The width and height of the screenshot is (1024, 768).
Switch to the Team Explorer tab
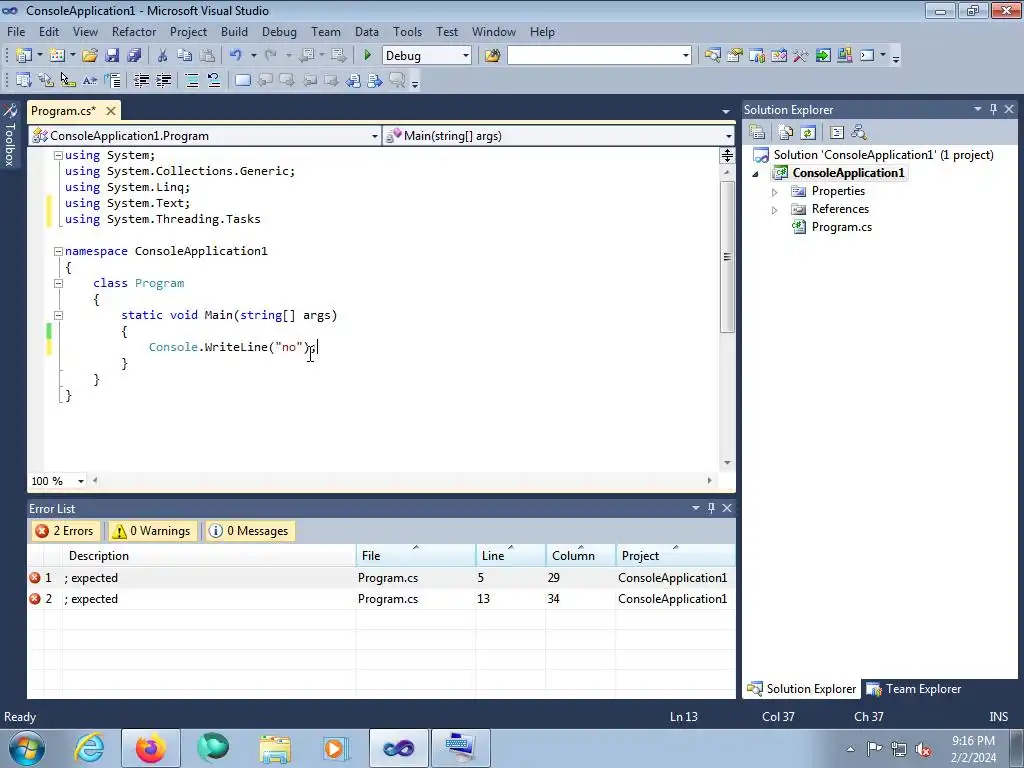pyautogui.click(x=914, y=689)
